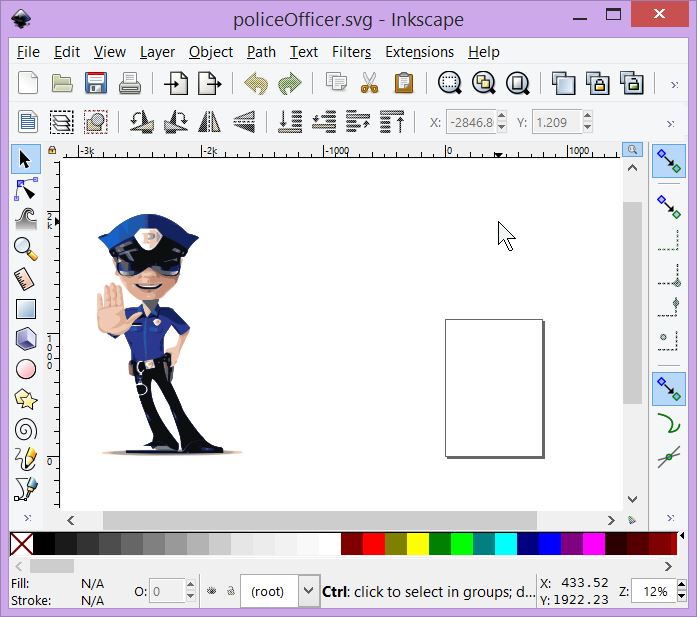Open a file with folder icon
The width and height of the screenshot is (697, 617).
[62, 83]
